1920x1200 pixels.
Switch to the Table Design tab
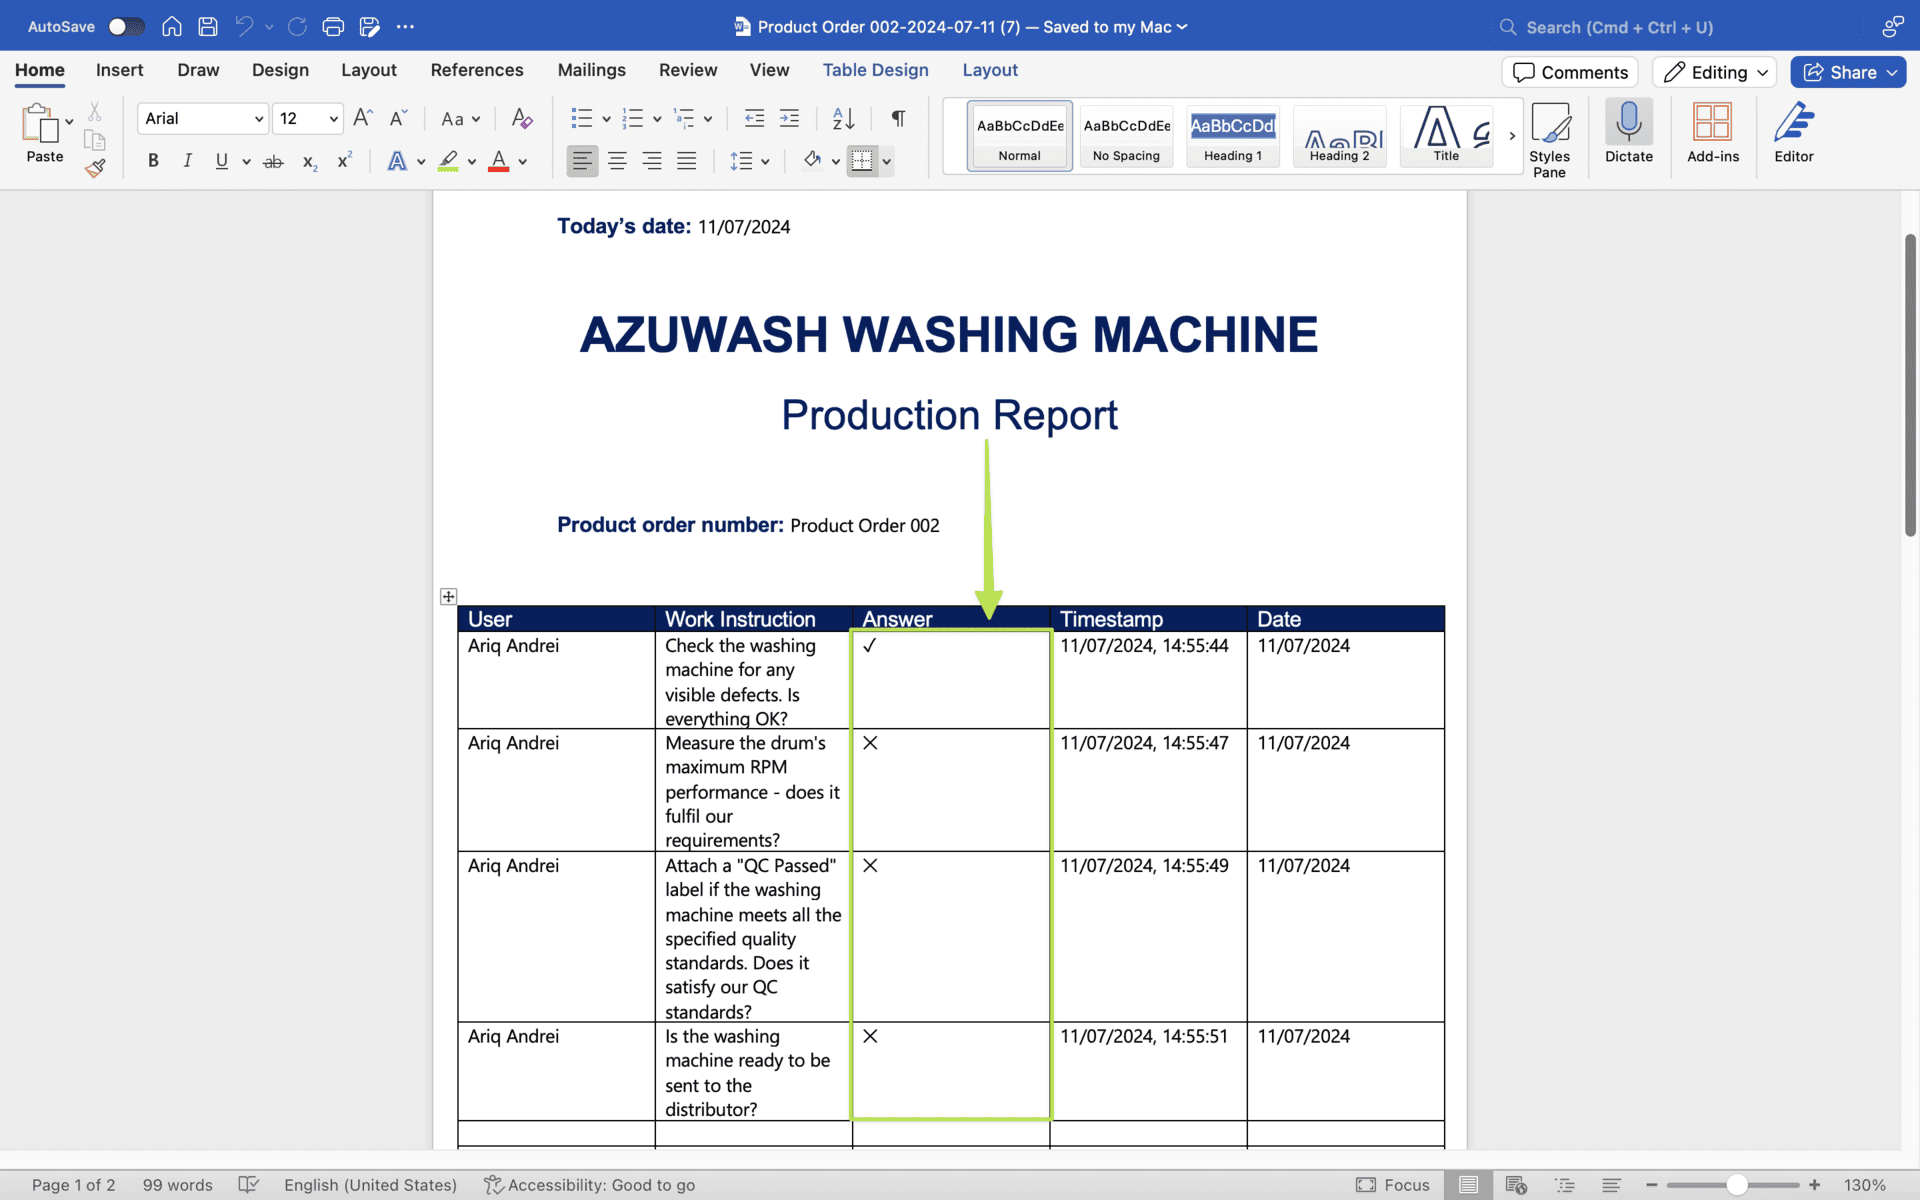click(875, 70)
